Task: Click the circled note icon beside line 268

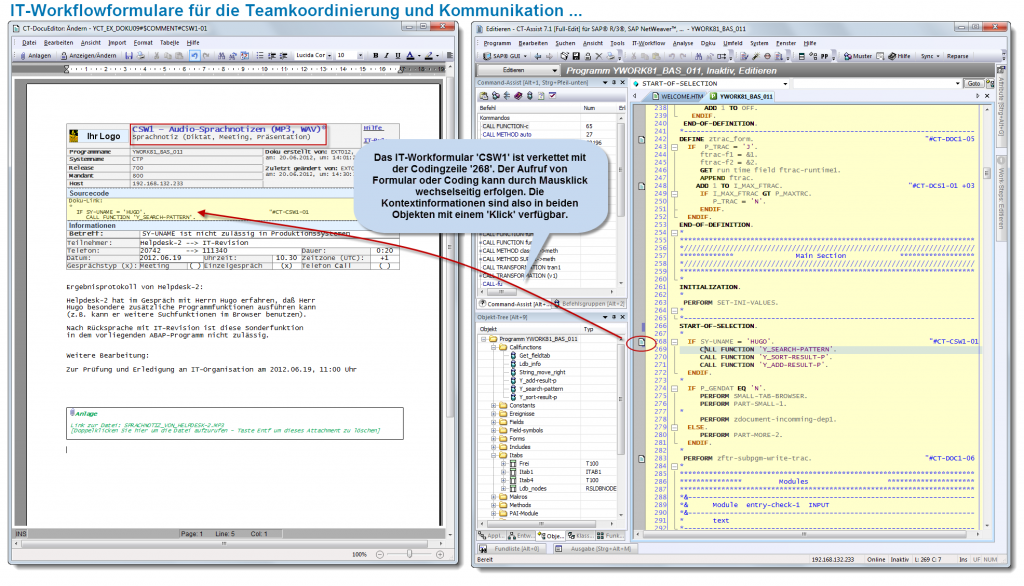Action: 641,343
